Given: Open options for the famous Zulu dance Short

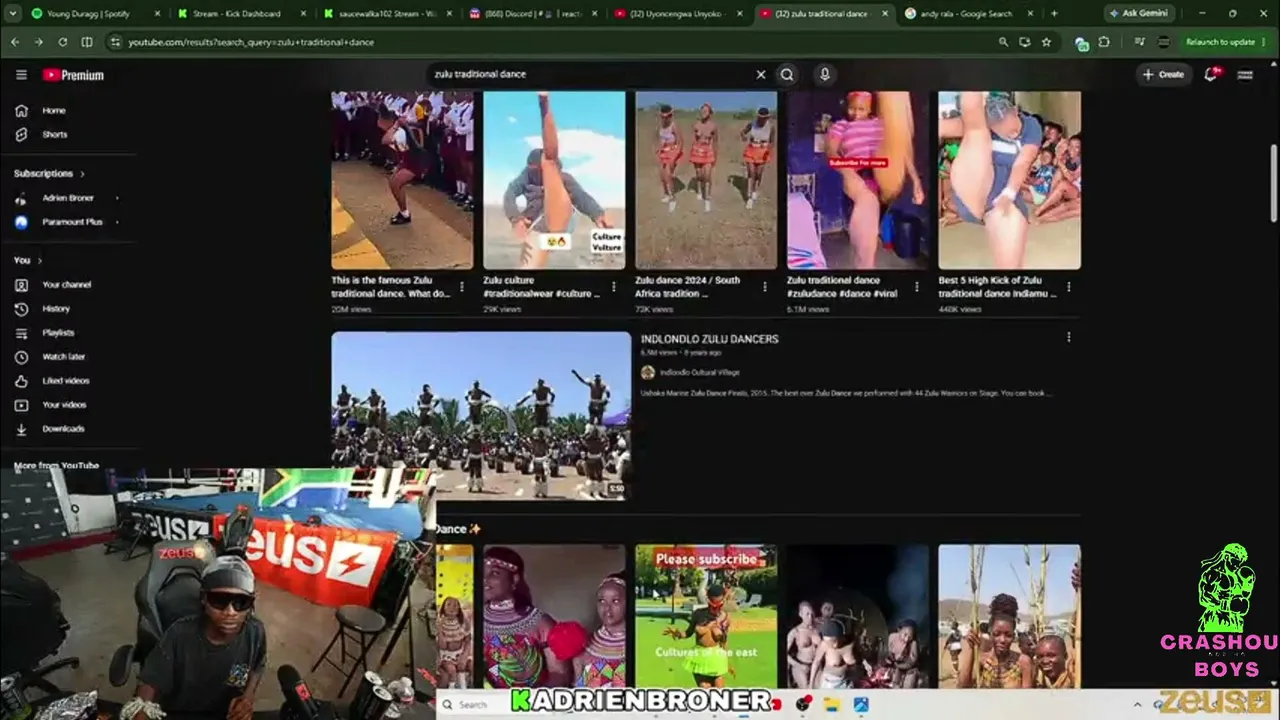Looking at the screenshot, I should click(461, 287).
